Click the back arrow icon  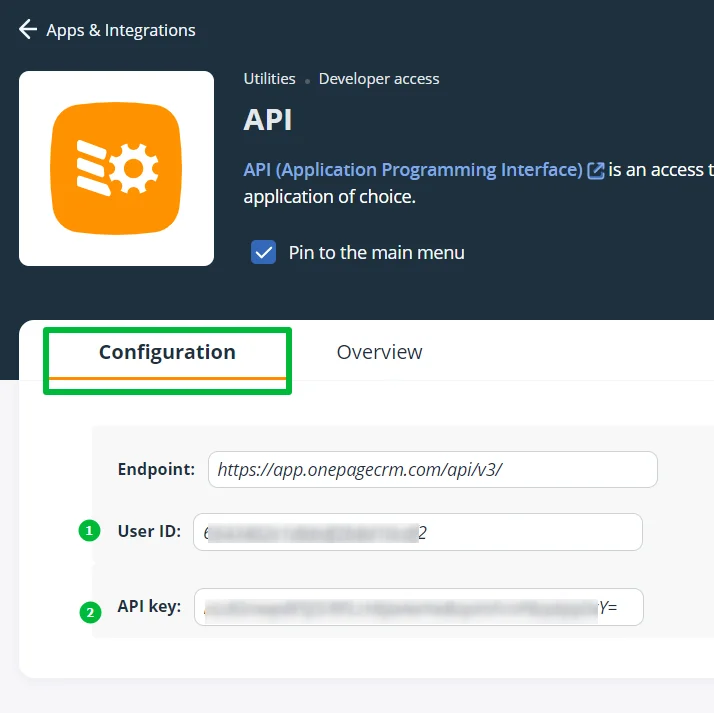pyautogui.click(x=28, y=30)
